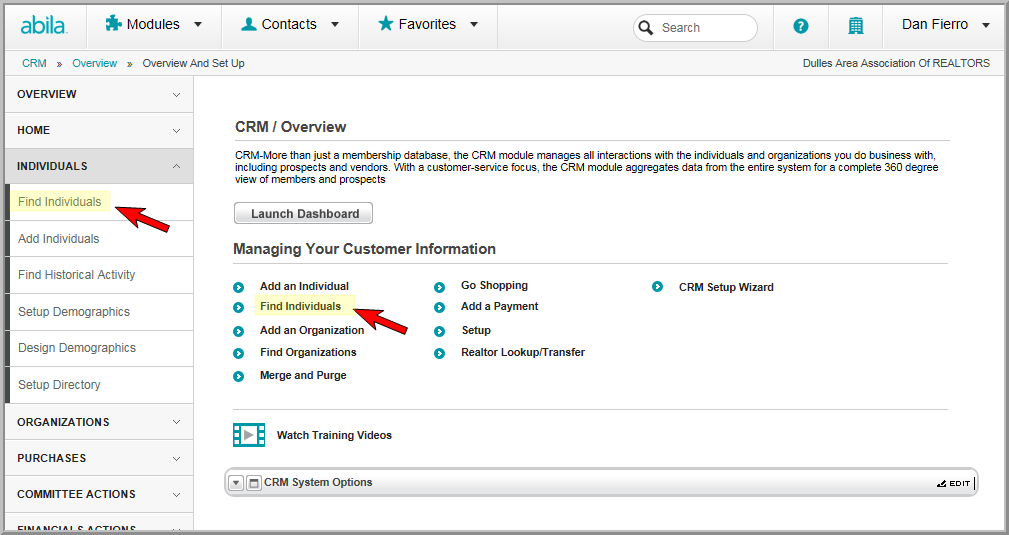Viewport: 1009px width, 535px height.
Task: Open the Setup link in main content
Action: 476,330
